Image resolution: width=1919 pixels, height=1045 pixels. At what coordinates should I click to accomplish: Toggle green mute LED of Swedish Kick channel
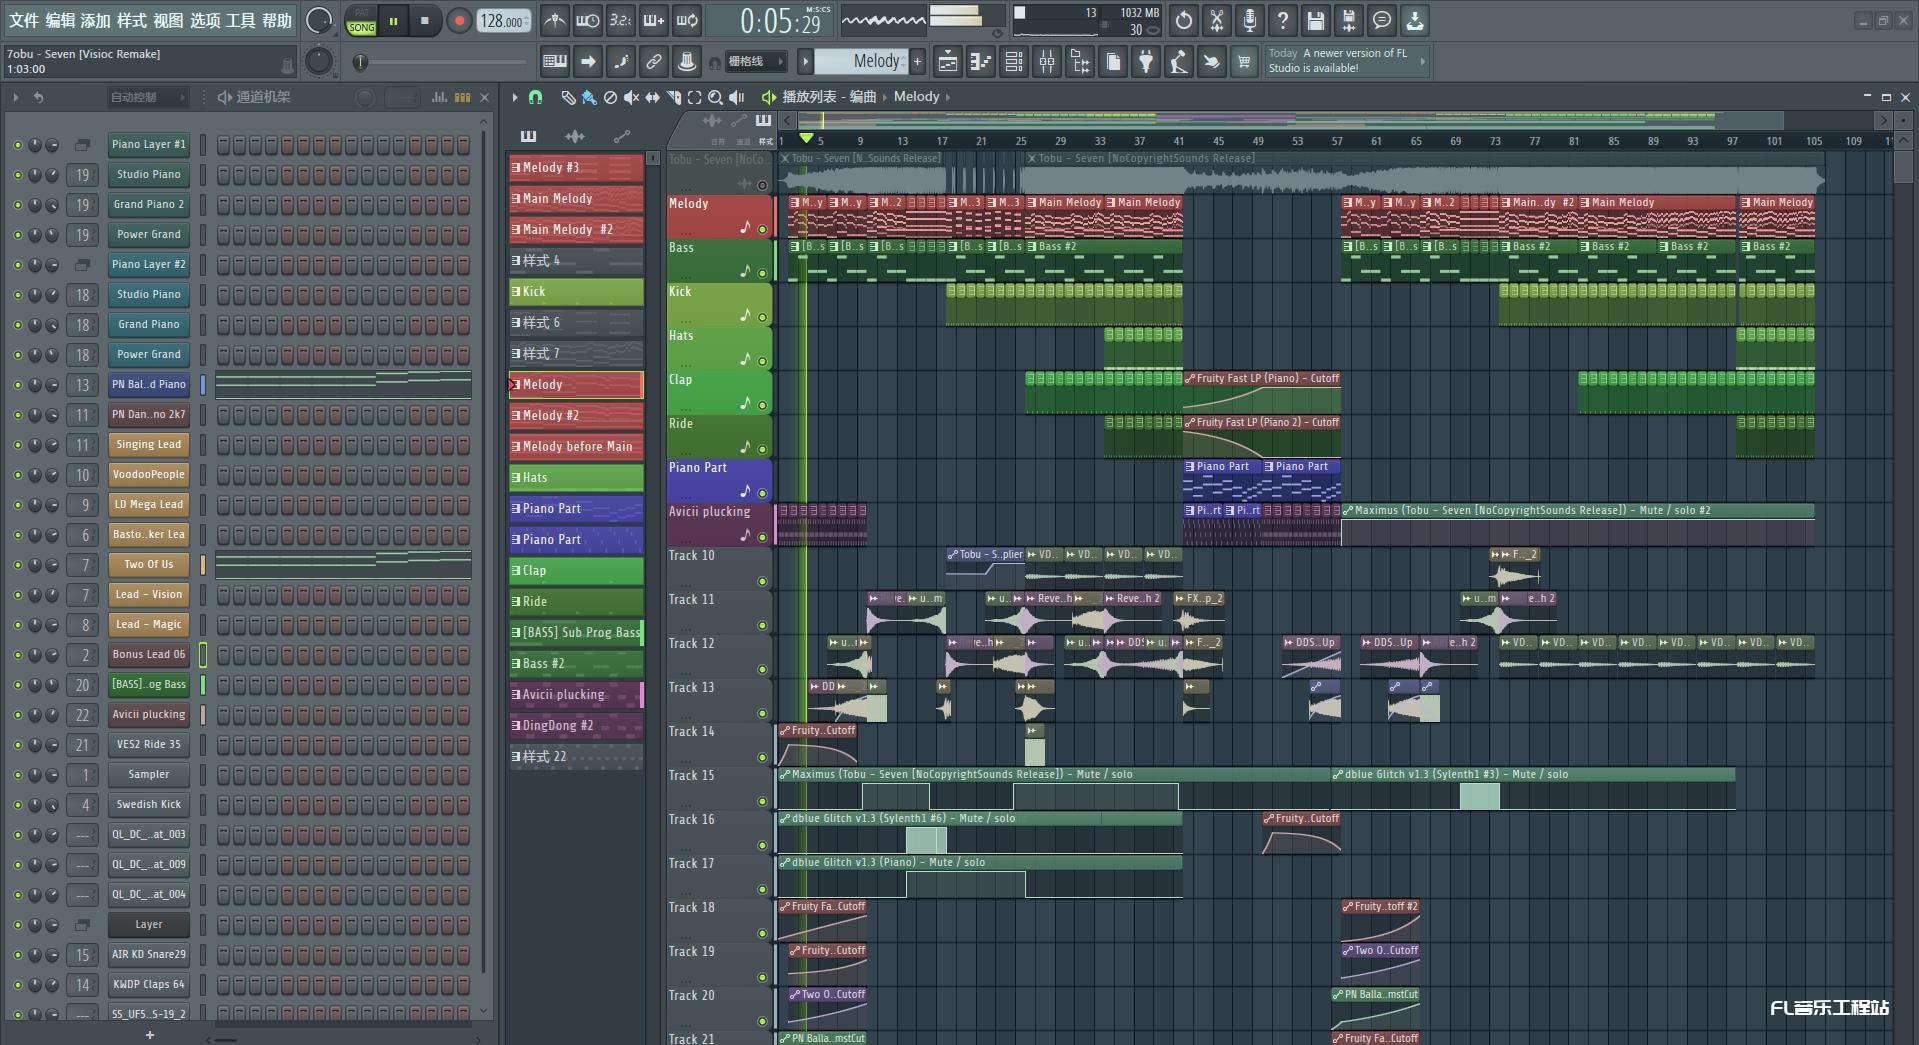(x=17, y=805)
